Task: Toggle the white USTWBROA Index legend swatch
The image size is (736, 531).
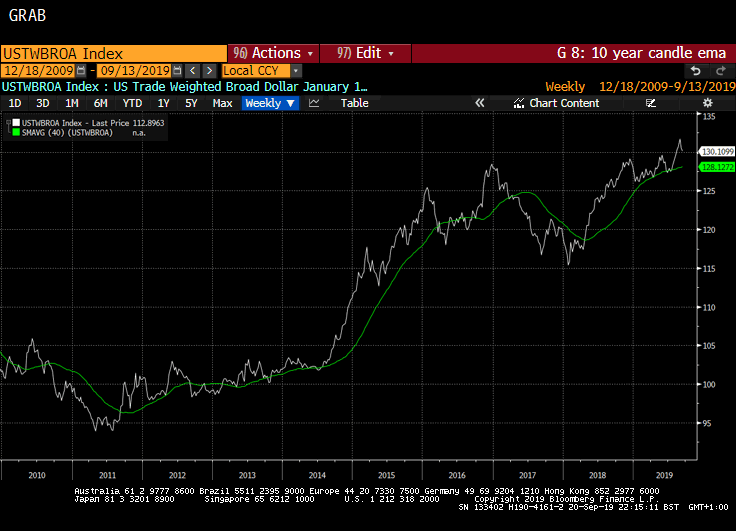Action: [x=16, y=123]
